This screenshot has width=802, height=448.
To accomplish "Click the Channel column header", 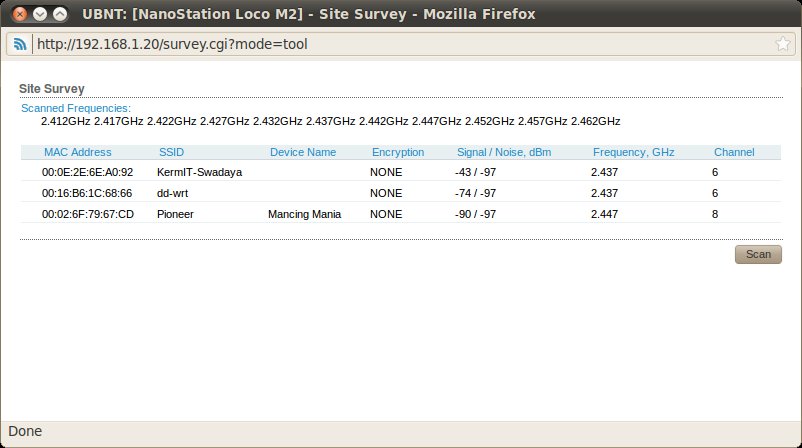I will click(734, 153).
